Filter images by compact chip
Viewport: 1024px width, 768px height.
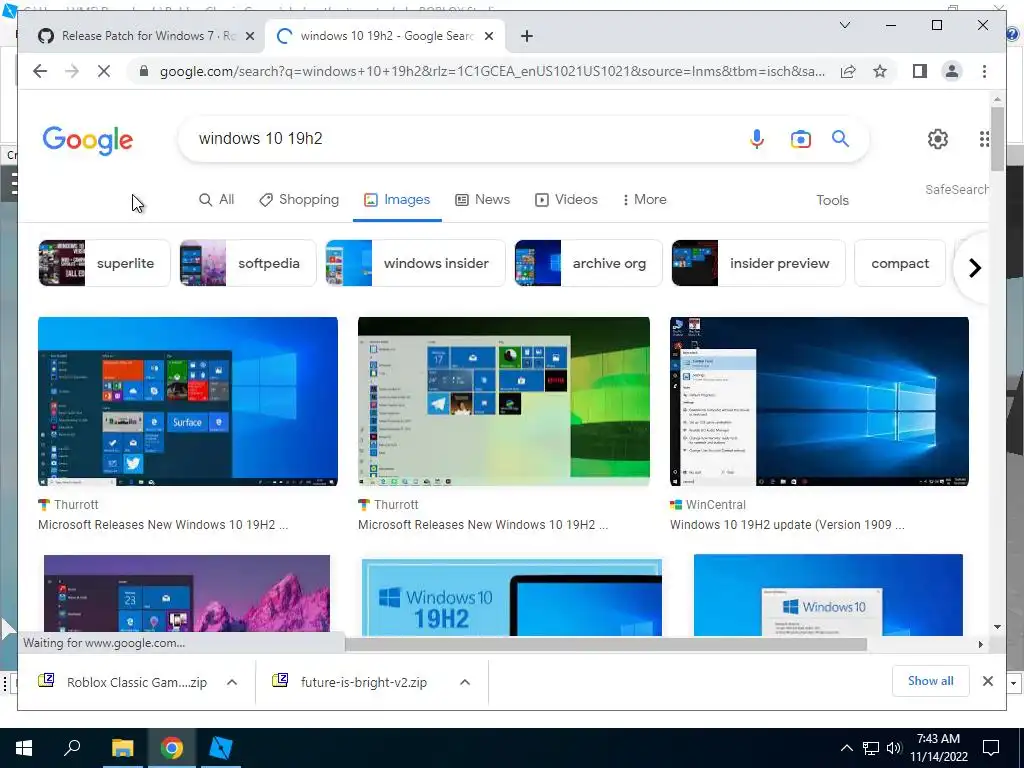[900, 263]
